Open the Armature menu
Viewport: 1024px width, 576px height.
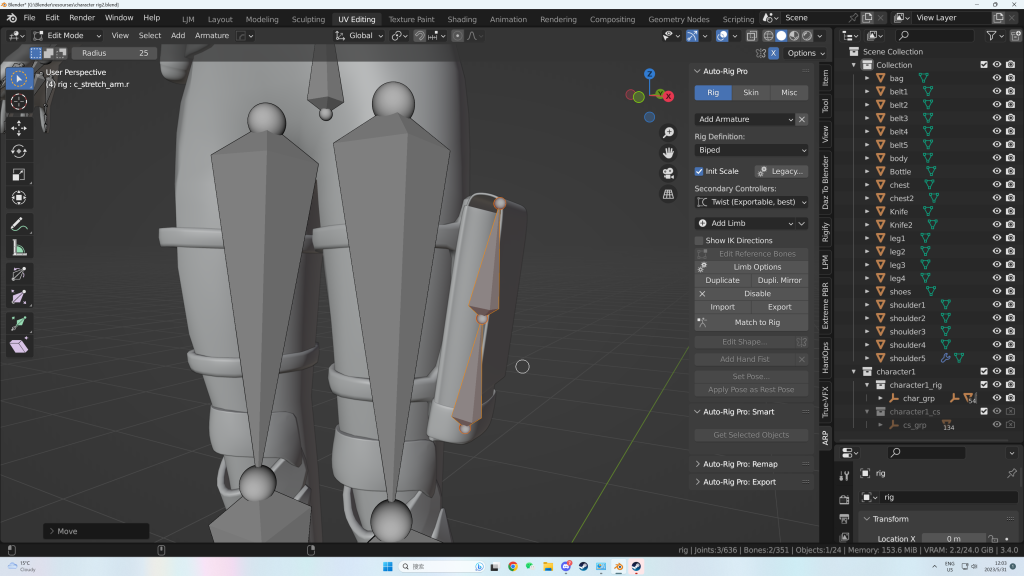click(212, 36)
